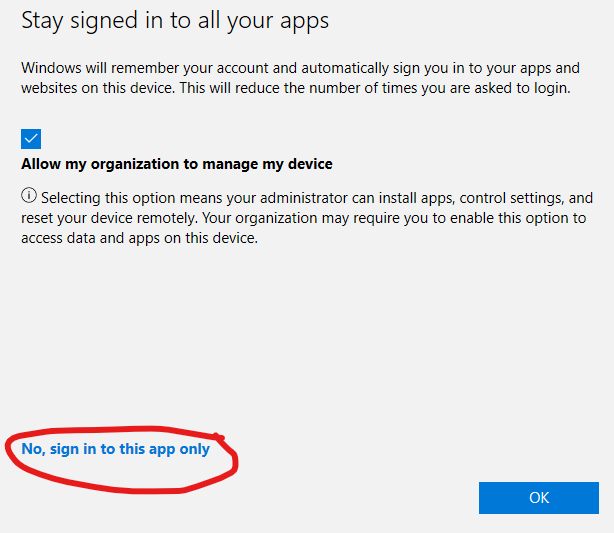Toggle the checkmark above Allow my organization
The image size is (614, 533).
click(31, 139)
